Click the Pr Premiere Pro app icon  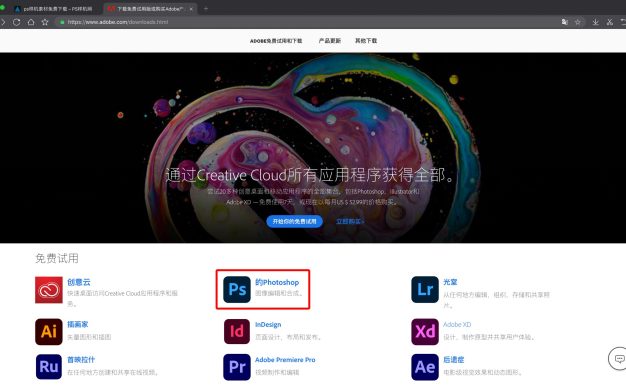click(237, 367)
